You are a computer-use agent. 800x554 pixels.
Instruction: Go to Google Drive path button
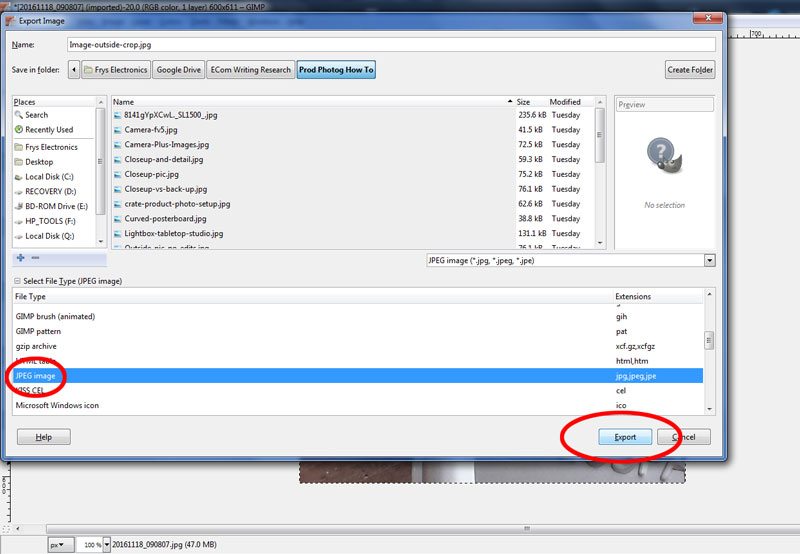179,70
